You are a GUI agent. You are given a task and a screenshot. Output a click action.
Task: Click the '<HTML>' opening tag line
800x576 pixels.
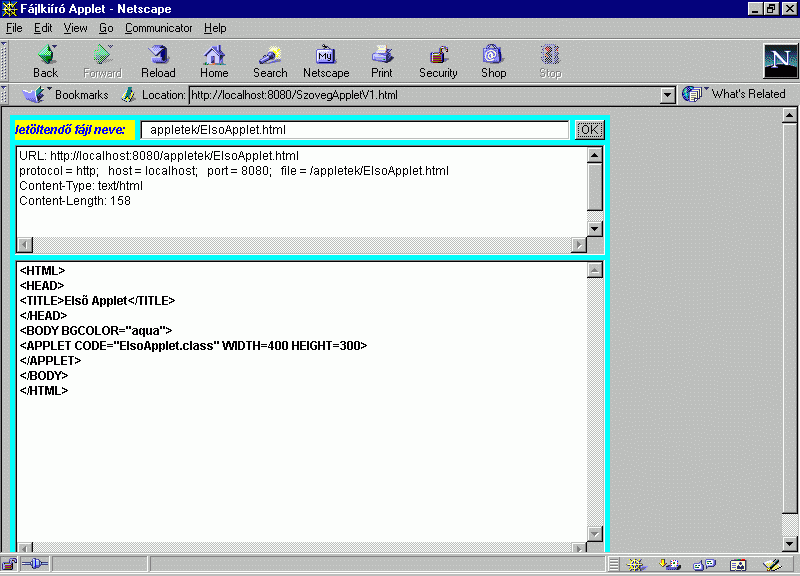point(42,270)
